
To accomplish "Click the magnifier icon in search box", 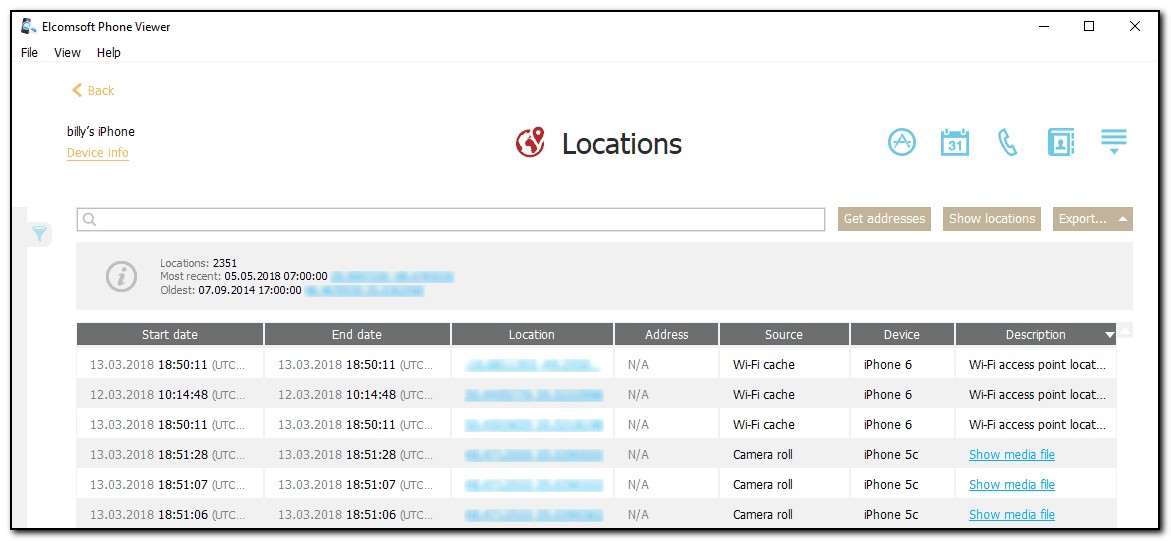I will pyautogui.click(x=90, y=220).
